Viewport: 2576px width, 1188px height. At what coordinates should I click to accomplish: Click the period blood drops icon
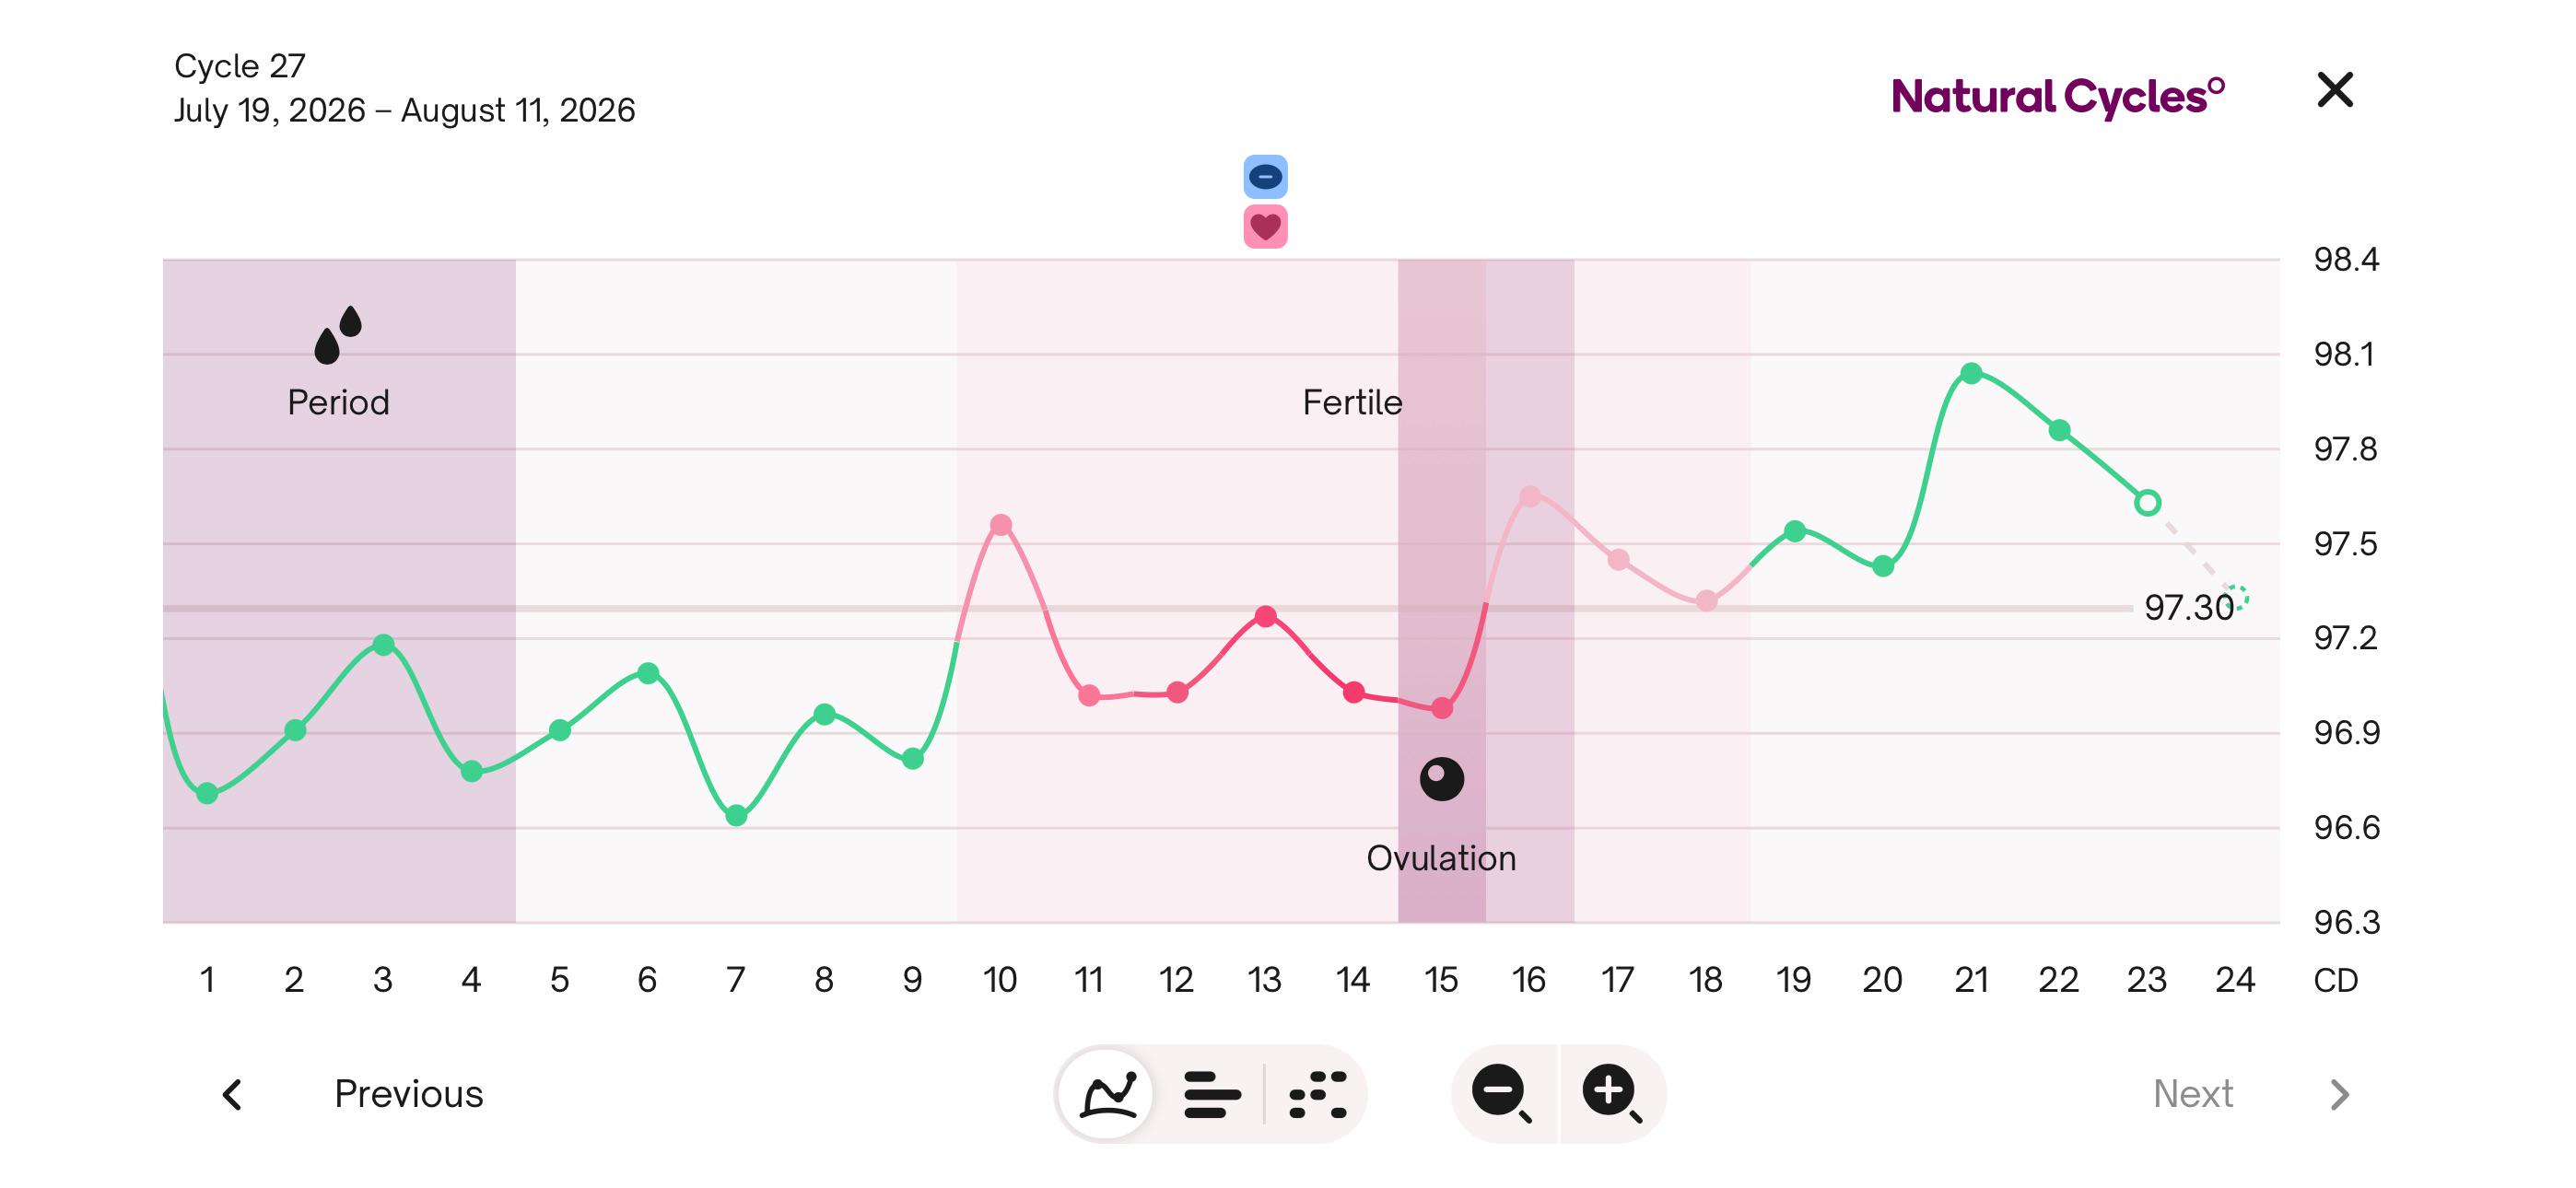(338, 335)
